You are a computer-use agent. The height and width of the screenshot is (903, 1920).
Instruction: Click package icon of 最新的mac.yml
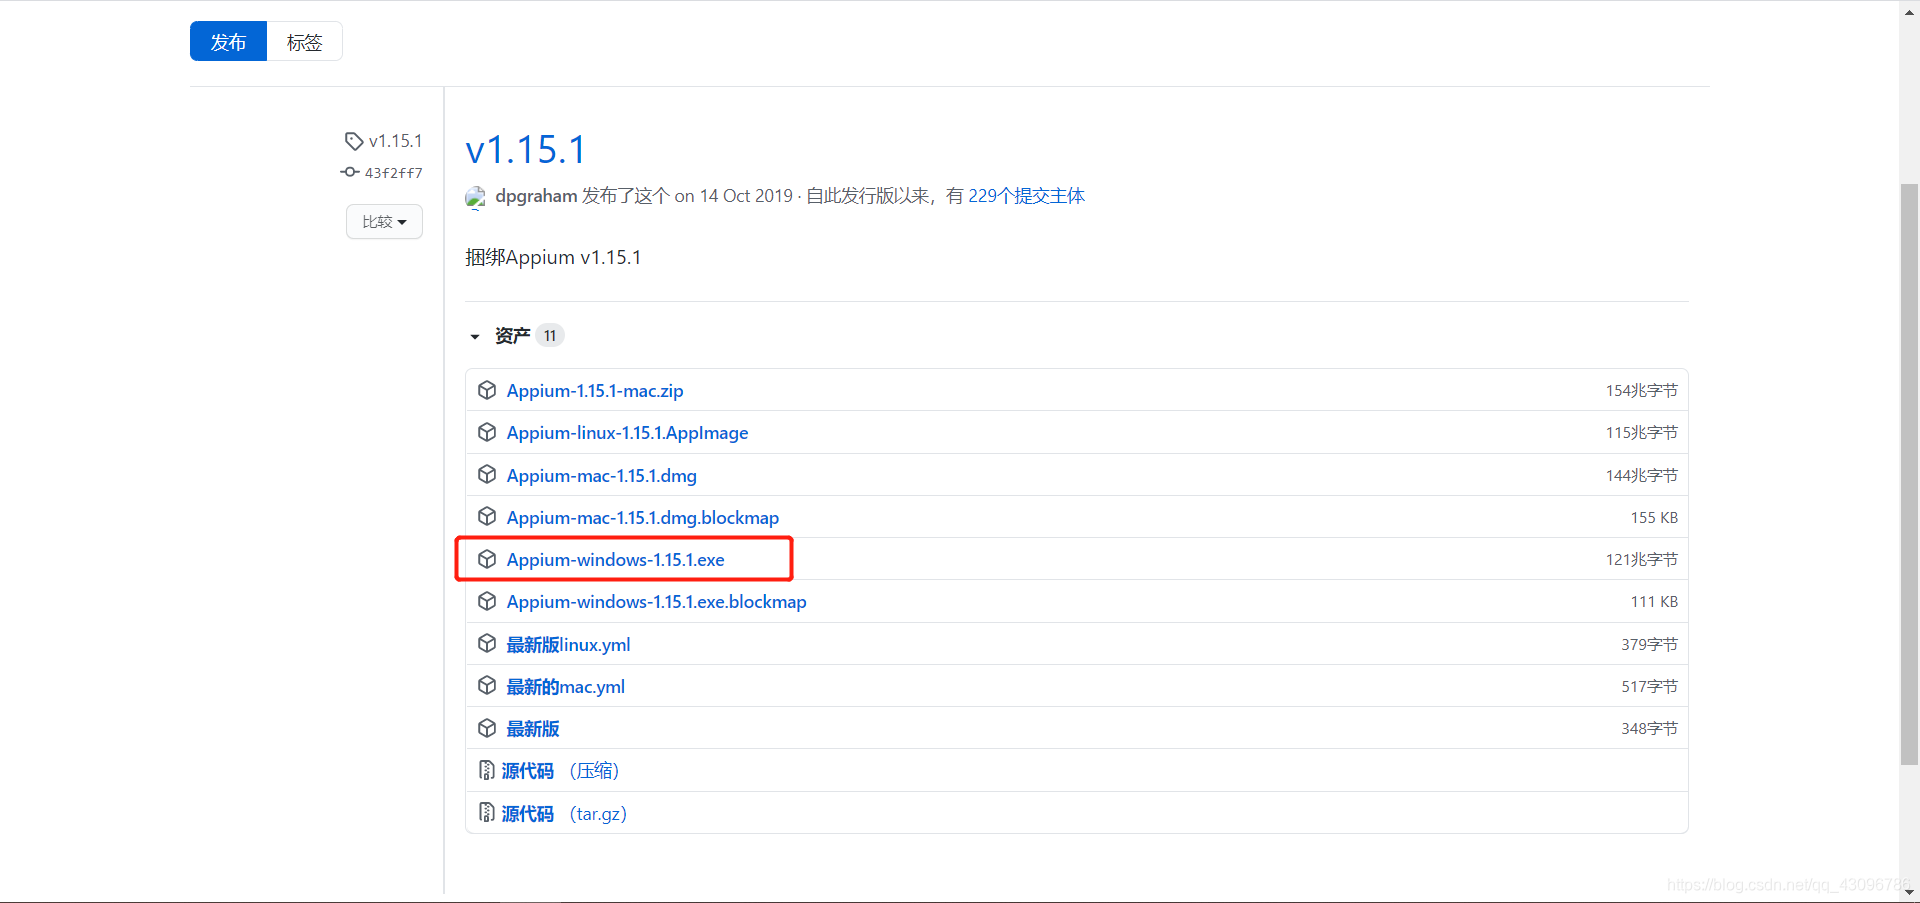pos(487,685)
